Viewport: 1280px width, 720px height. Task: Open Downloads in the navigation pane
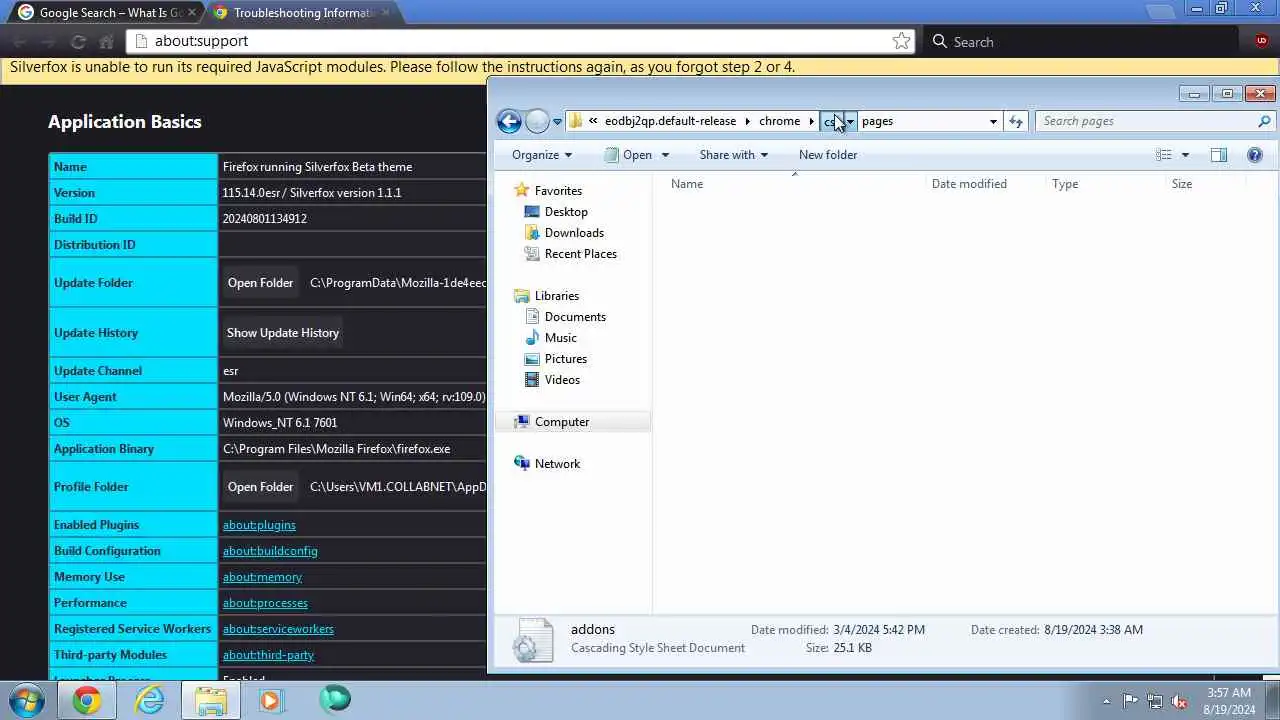click(574, 233)
